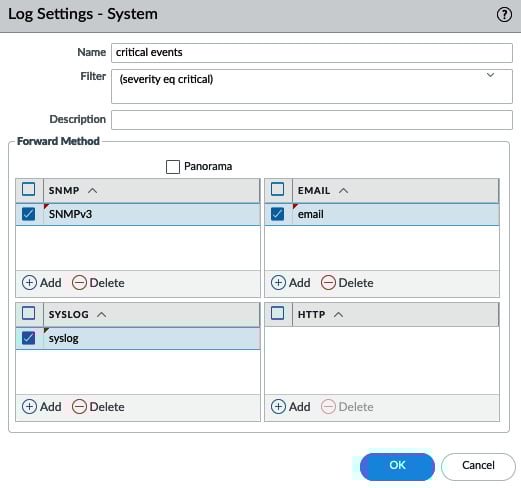Uncheck the email profile checkbox

[x=277, y=214]
